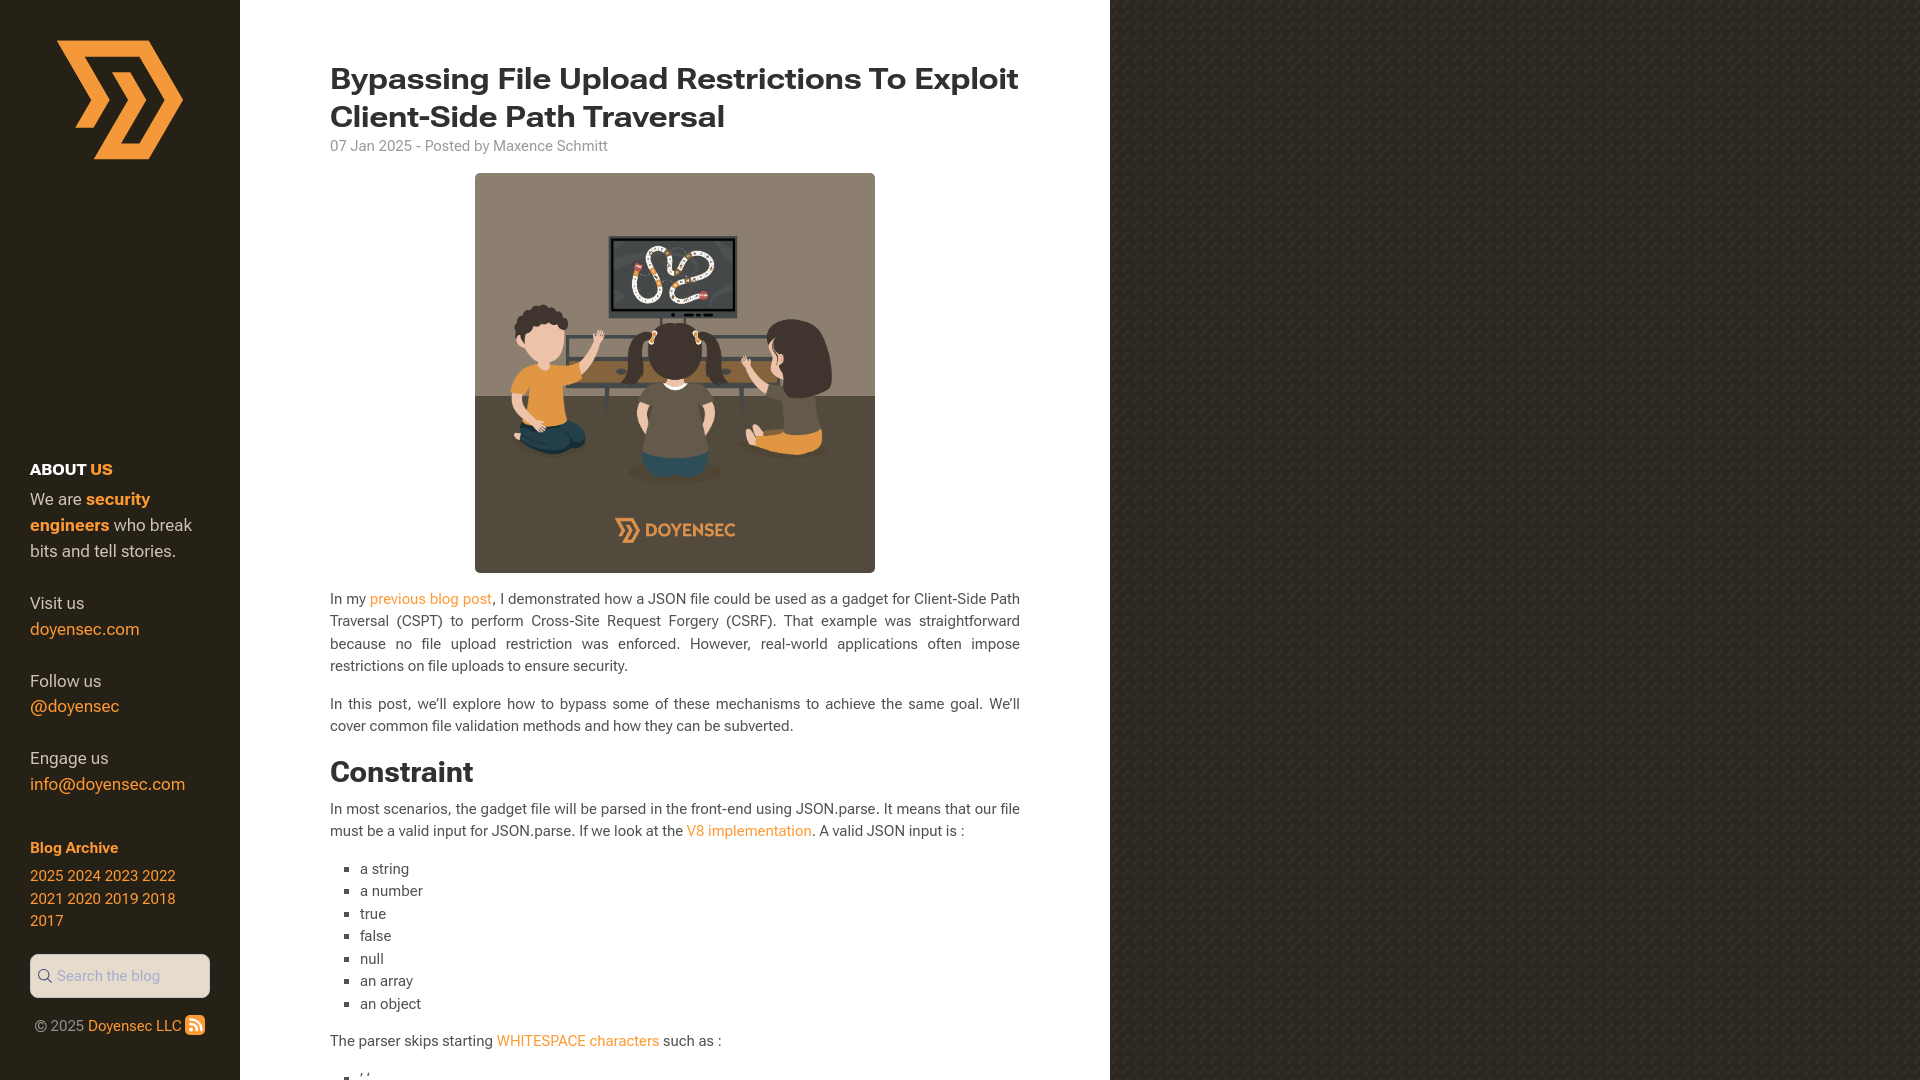Click the search magnifier icon
This screenshot has width=1920, height=1080.
tap(45, 976)
